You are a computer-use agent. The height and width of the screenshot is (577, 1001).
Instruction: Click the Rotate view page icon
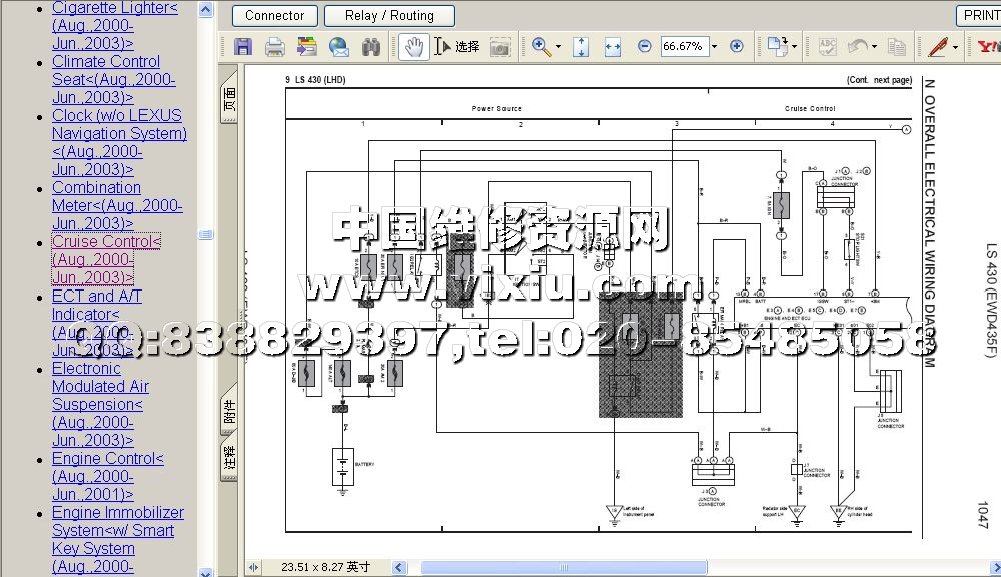tap(778, 46)
